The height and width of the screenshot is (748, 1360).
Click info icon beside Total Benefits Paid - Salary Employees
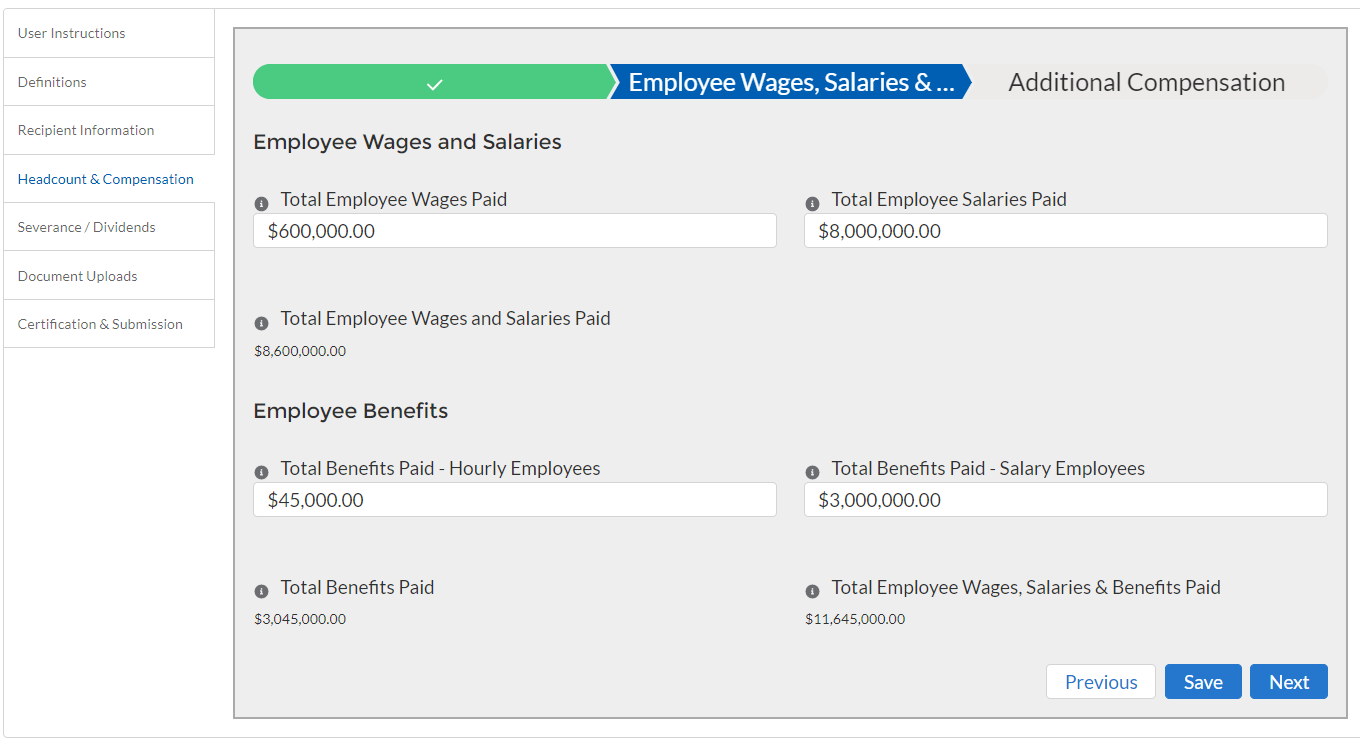812,473
